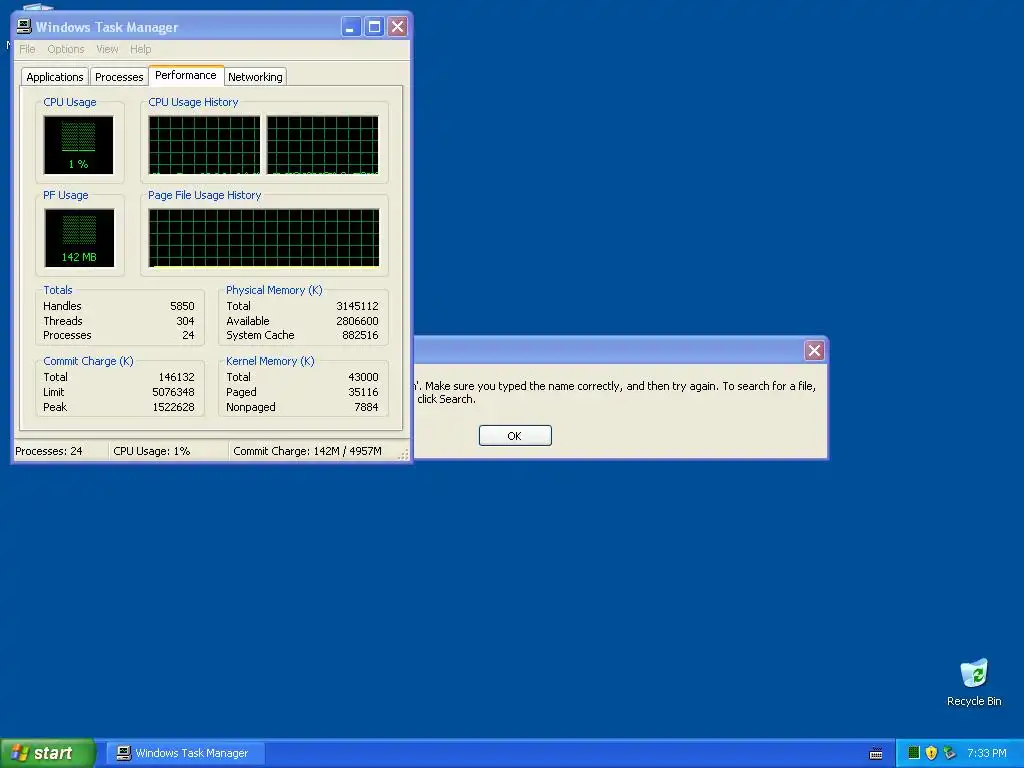The height and width of the screenshot is (768, 1024).
Task: Click Kernel Memory Paged value 35116
Action: click(363, 392)
